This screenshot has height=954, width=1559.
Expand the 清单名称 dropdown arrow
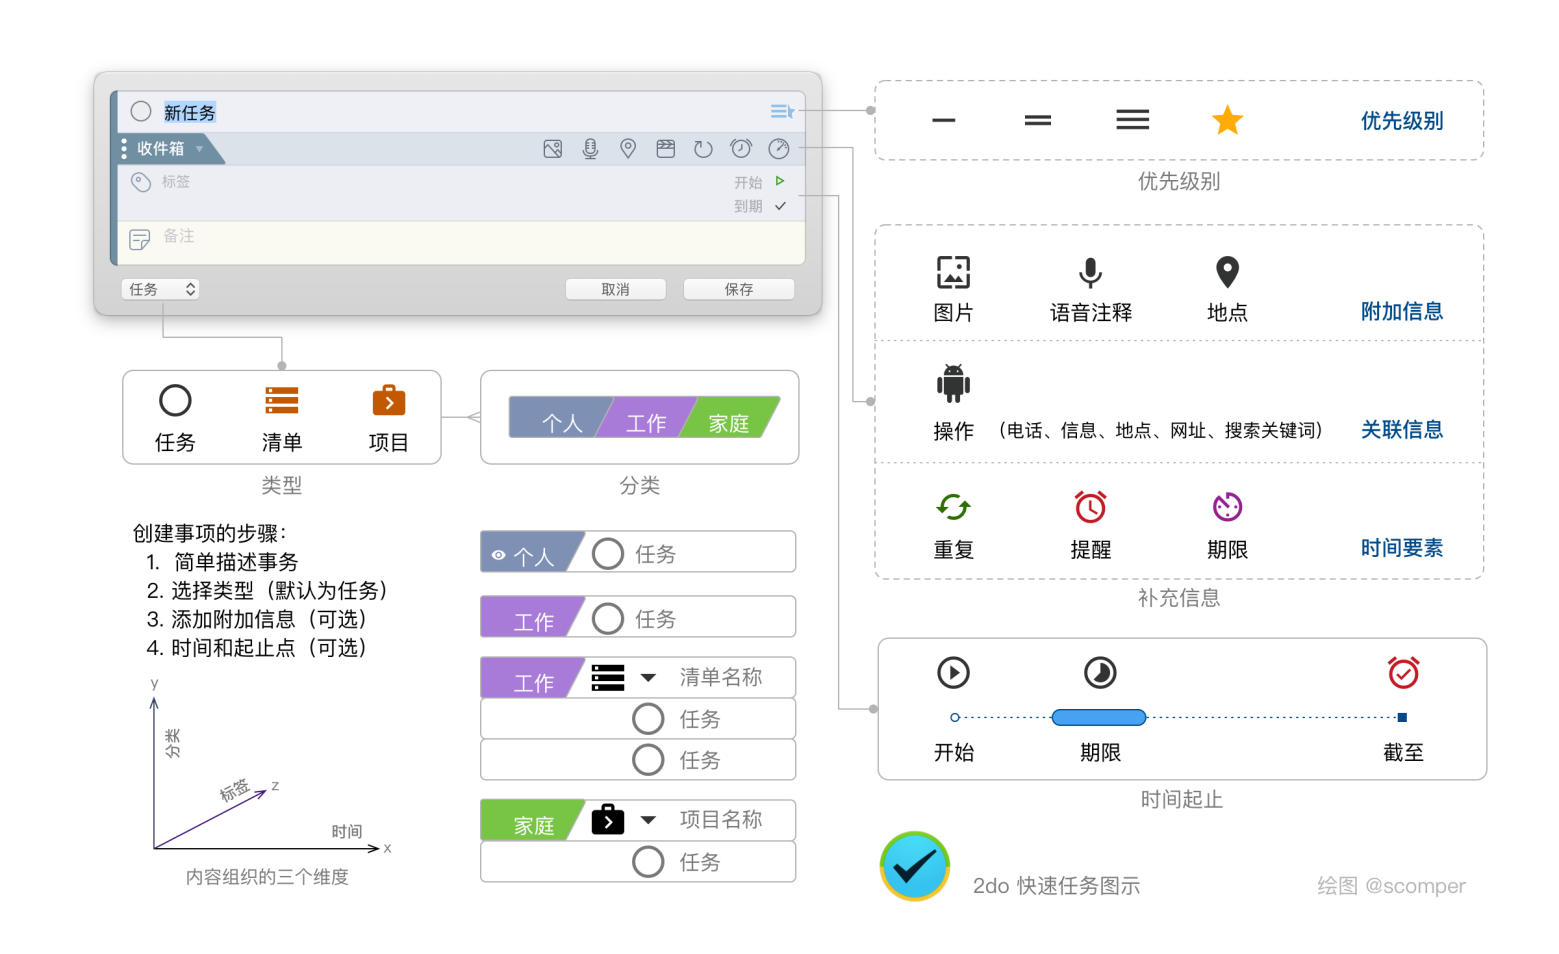point(648,678)
